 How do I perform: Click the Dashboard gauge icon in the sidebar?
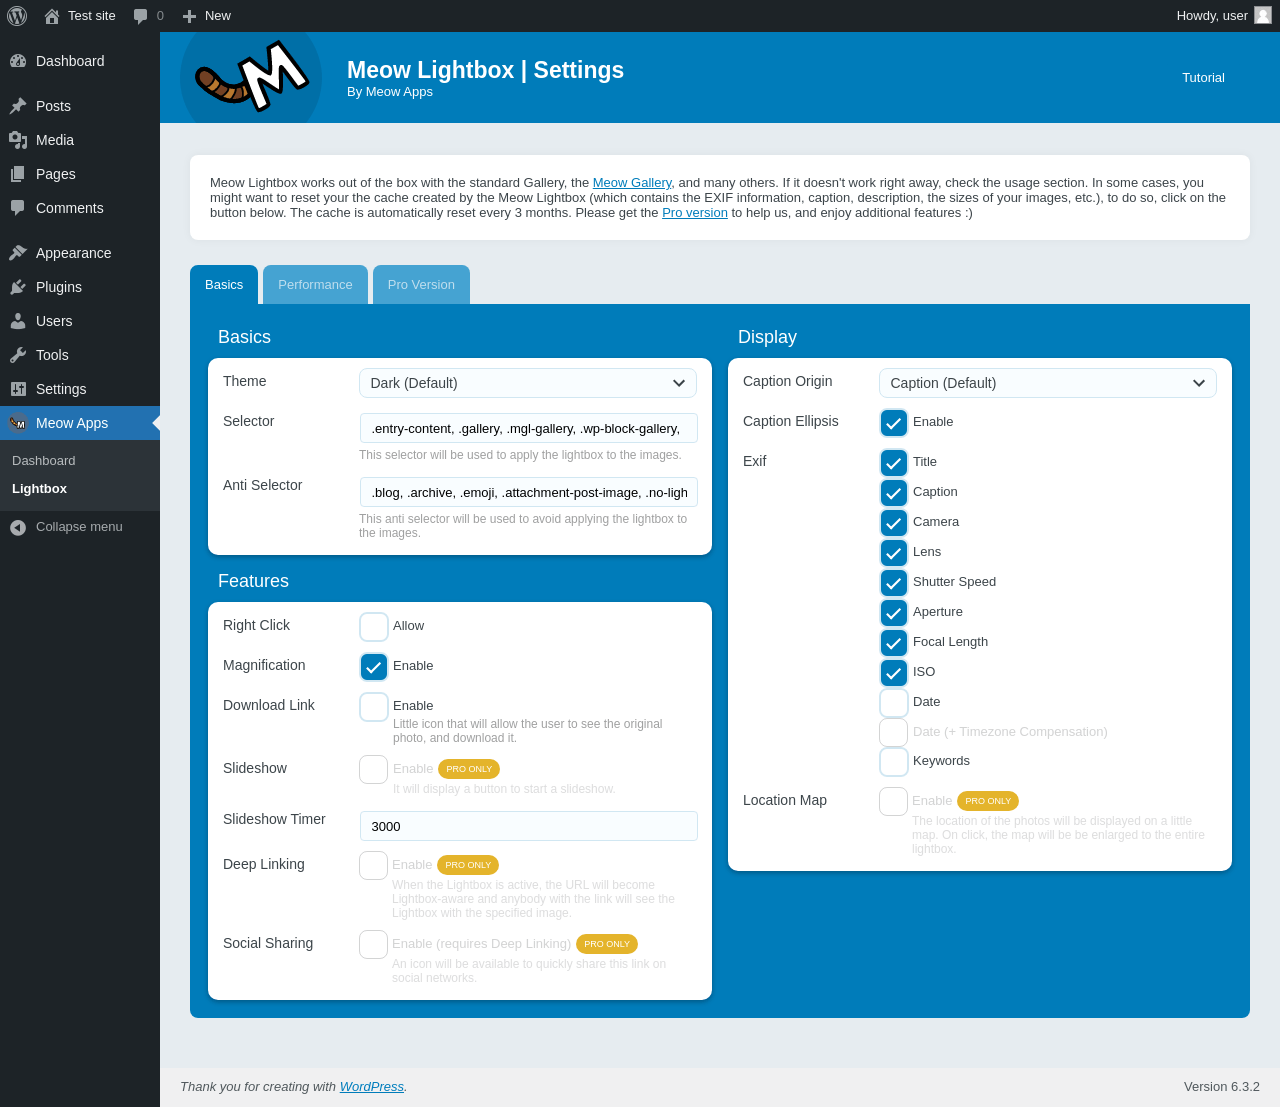pyautogui.click(x=18, y=61)
